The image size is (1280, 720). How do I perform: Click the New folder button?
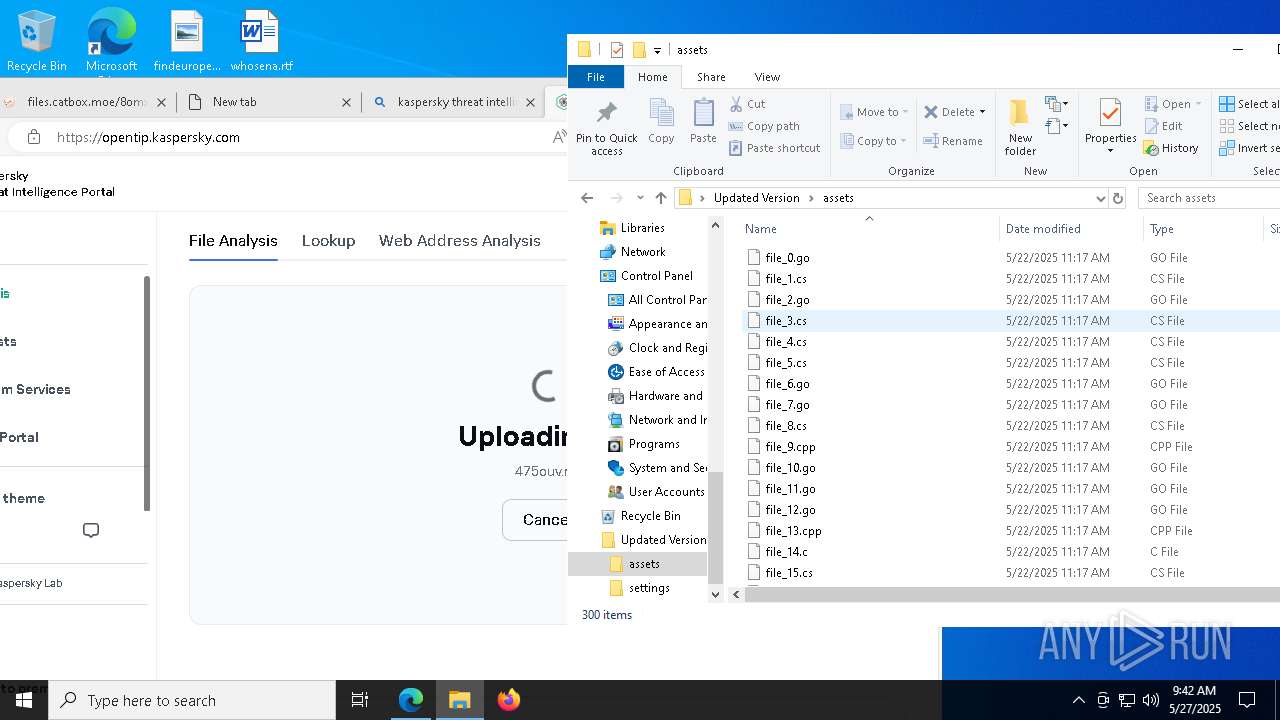pos(1020,128)
